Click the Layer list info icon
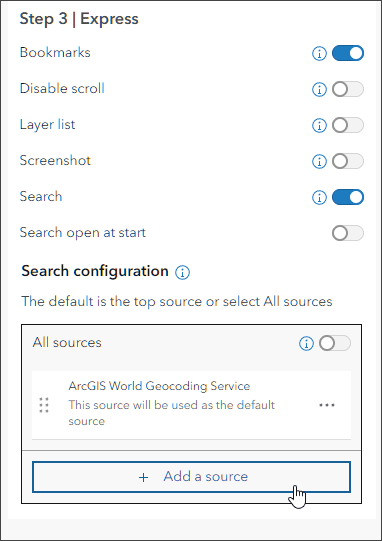The height and width of the screenshot is (541, 382). coord(319,125)
